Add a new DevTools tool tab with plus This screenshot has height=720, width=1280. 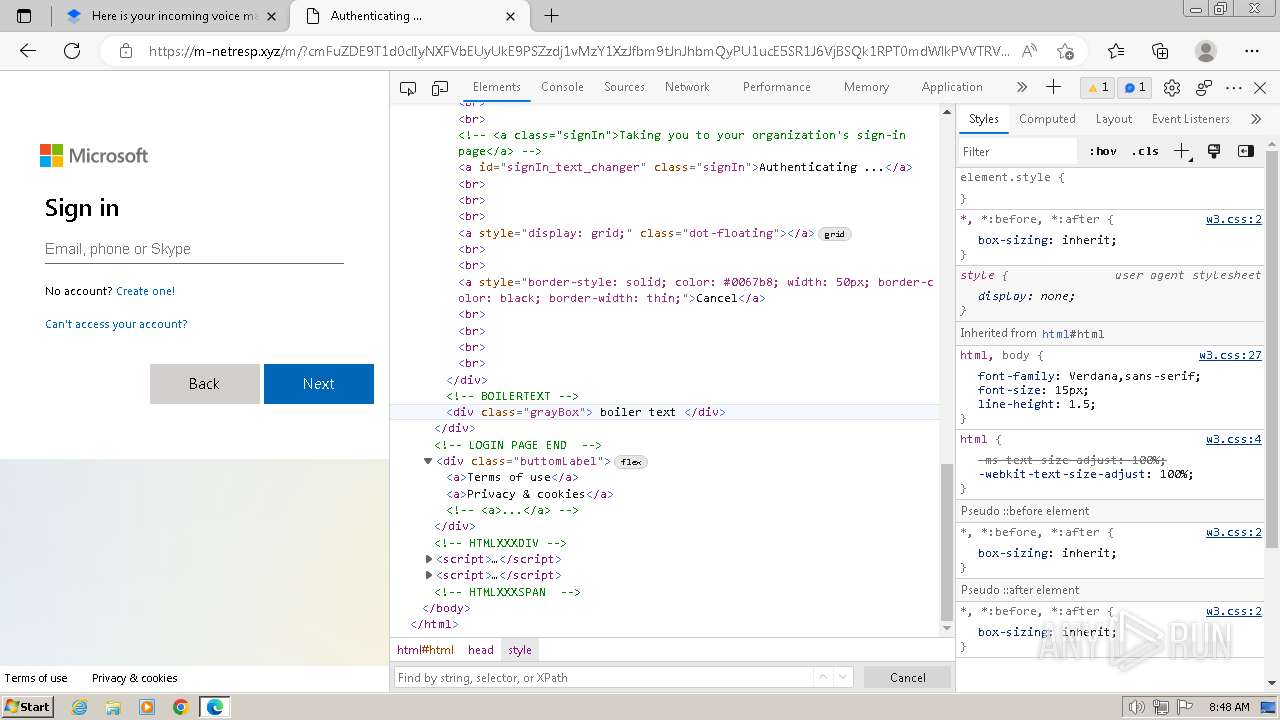click(x=1053, y=87)
